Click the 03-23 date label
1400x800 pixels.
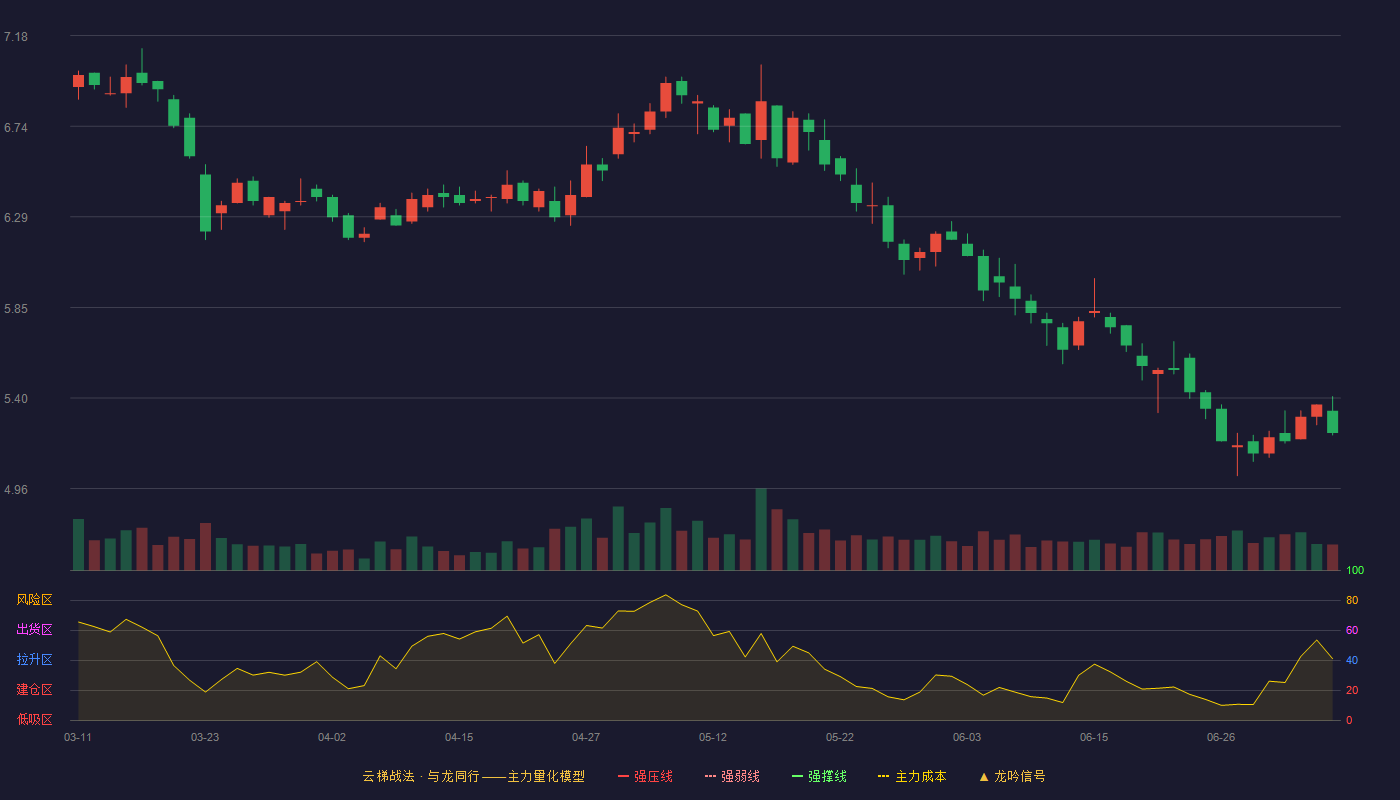click(205, 737)
